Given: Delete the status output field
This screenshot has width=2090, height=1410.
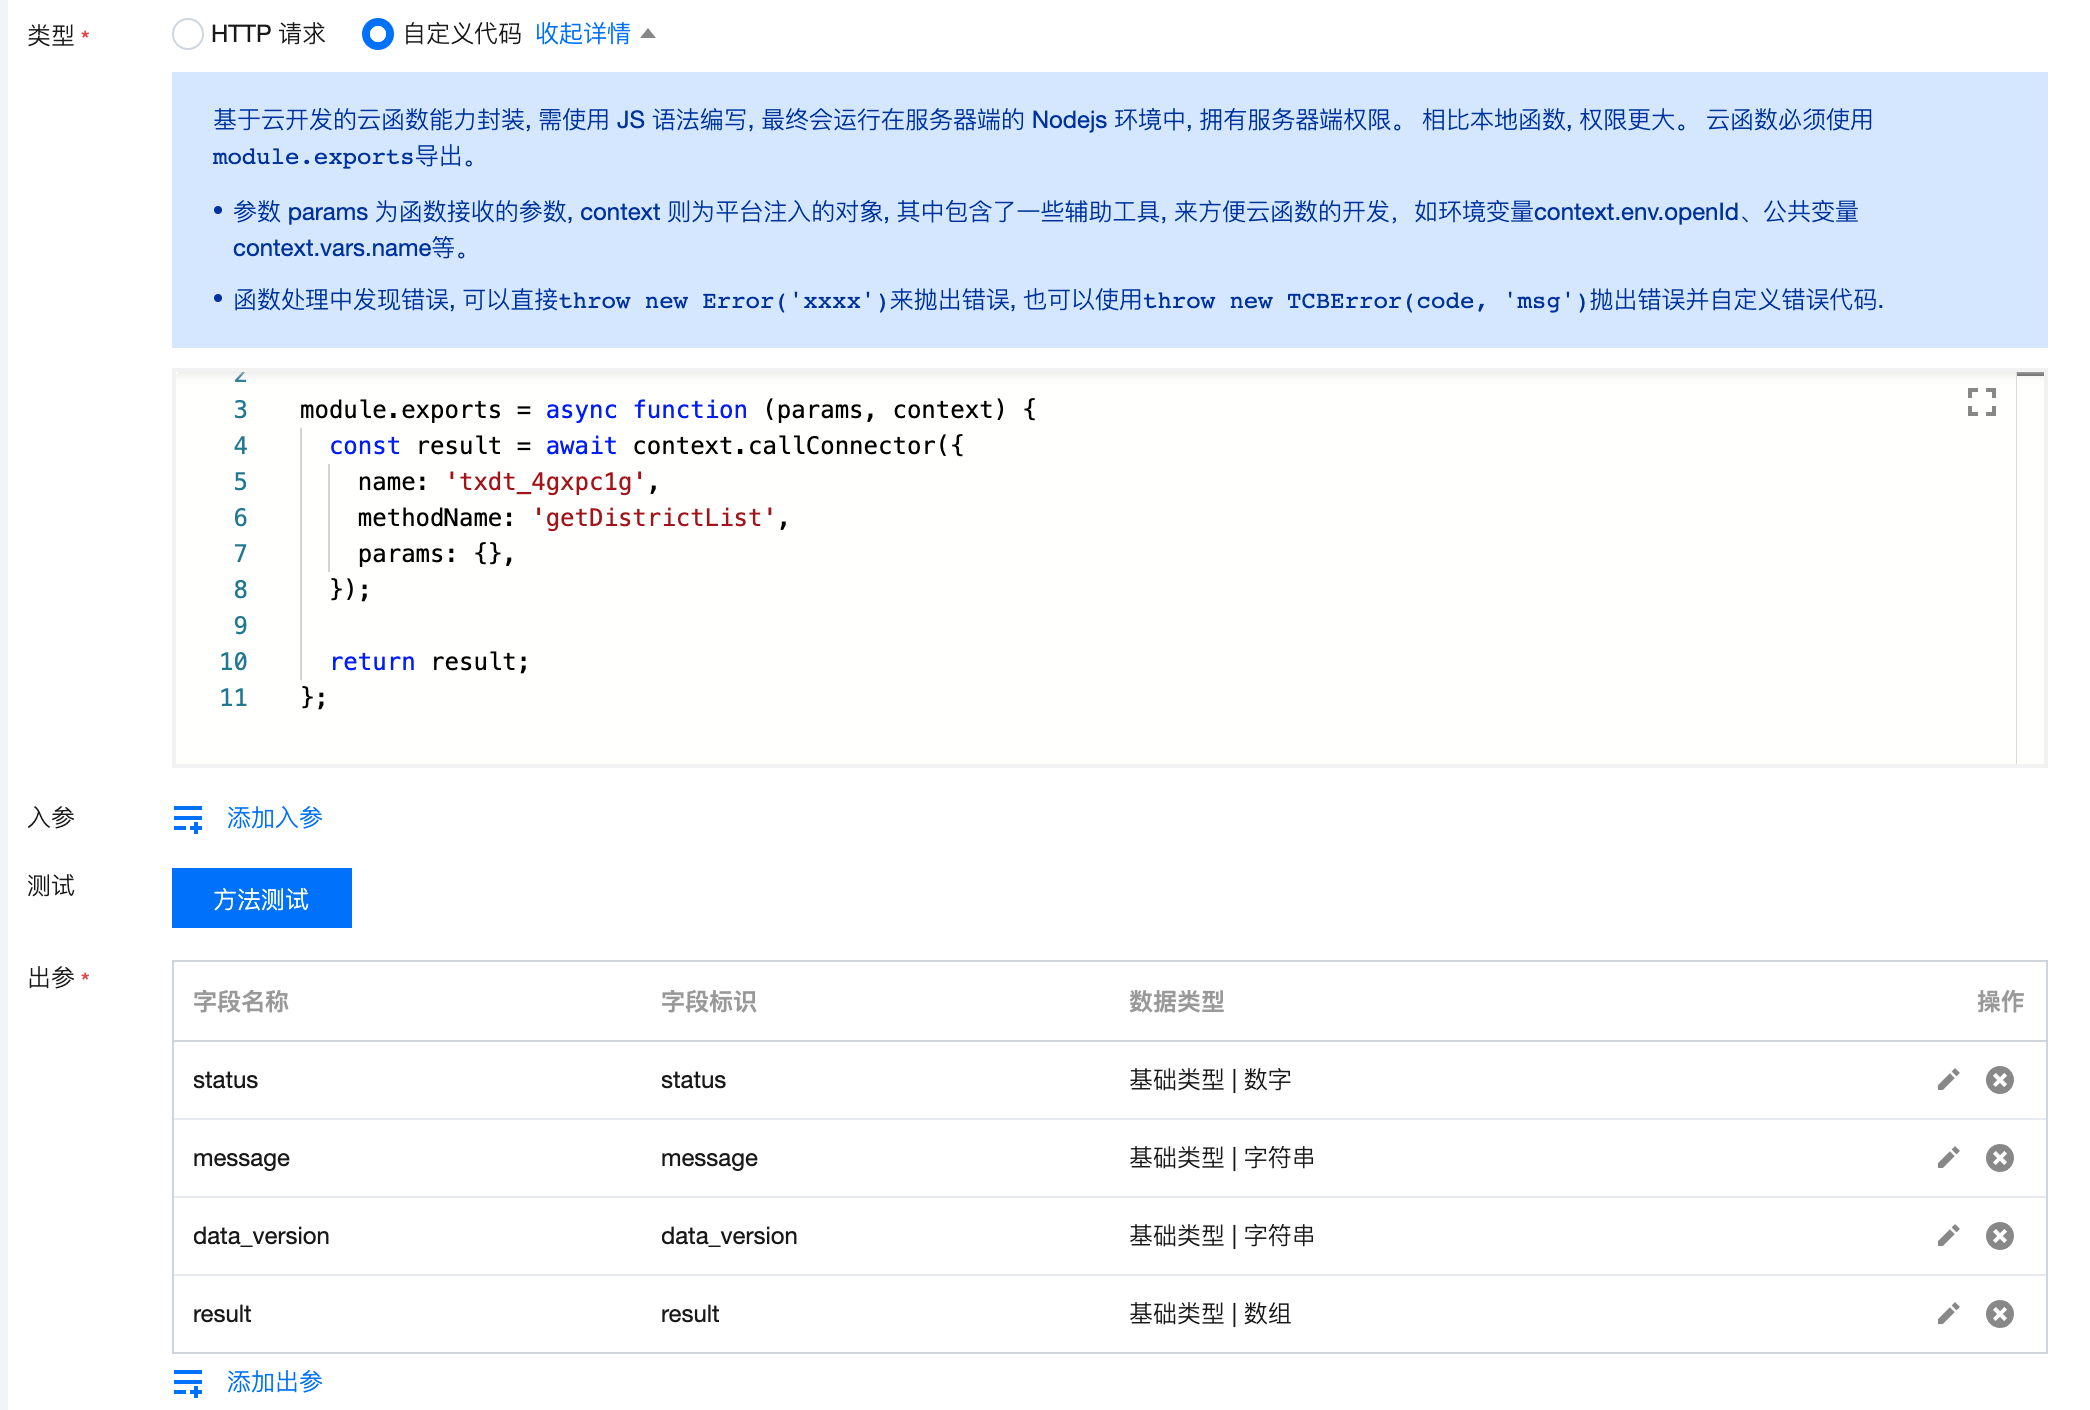Looking at the screenshot, I should pyautogui.click(x=2000, y=1080).
